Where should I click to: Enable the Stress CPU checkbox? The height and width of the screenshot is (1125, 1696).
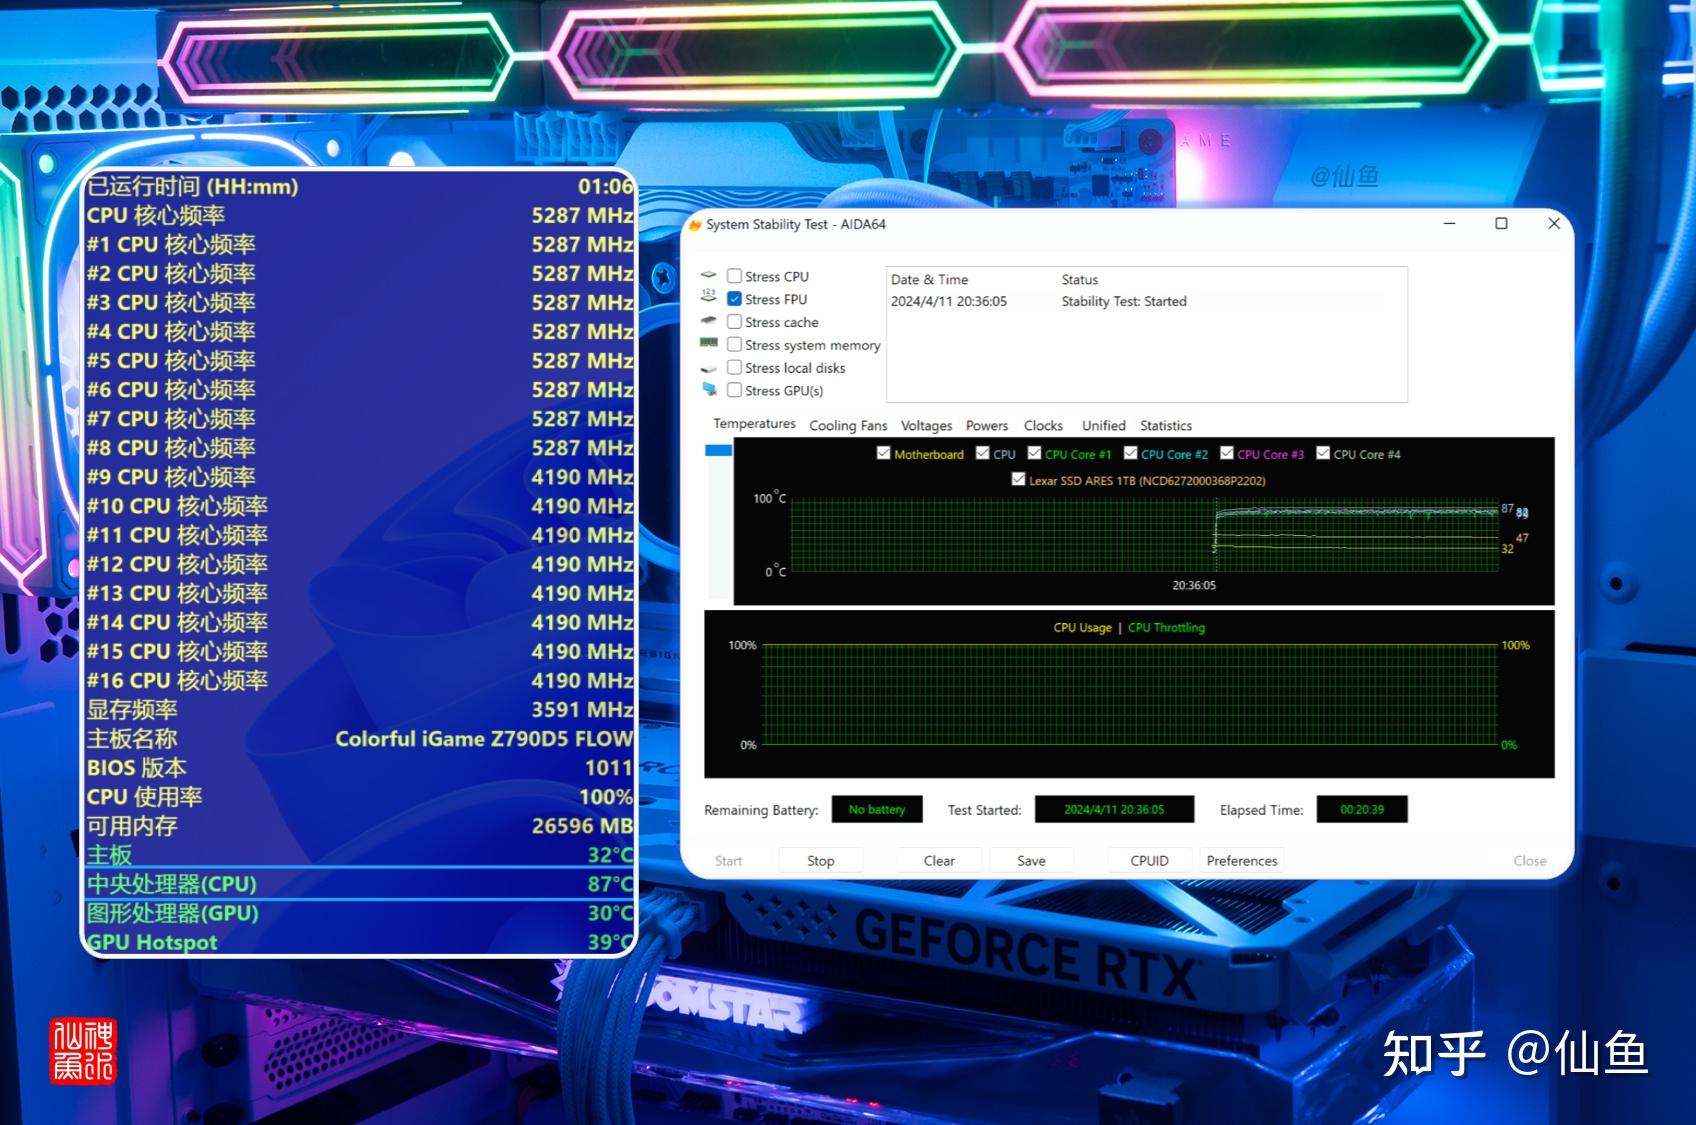tap(736, 276)
